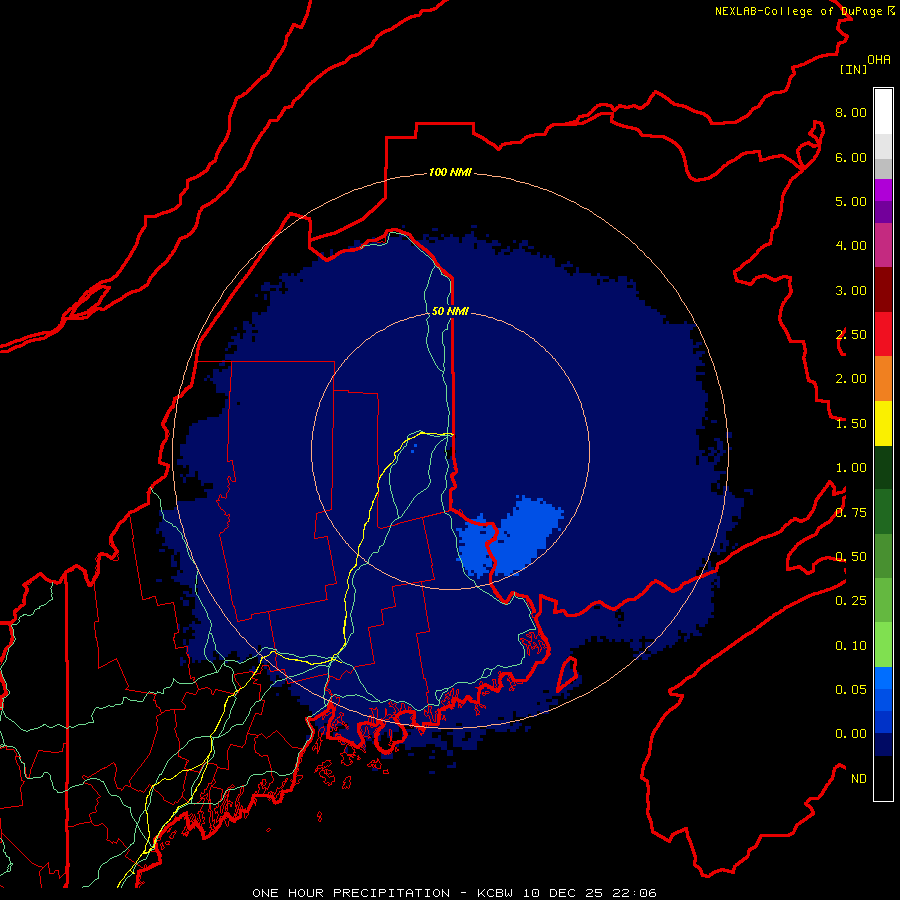The image size is (900, 900).
Task: Click the 1.50 legend value
Action: (x=851, y=424)
